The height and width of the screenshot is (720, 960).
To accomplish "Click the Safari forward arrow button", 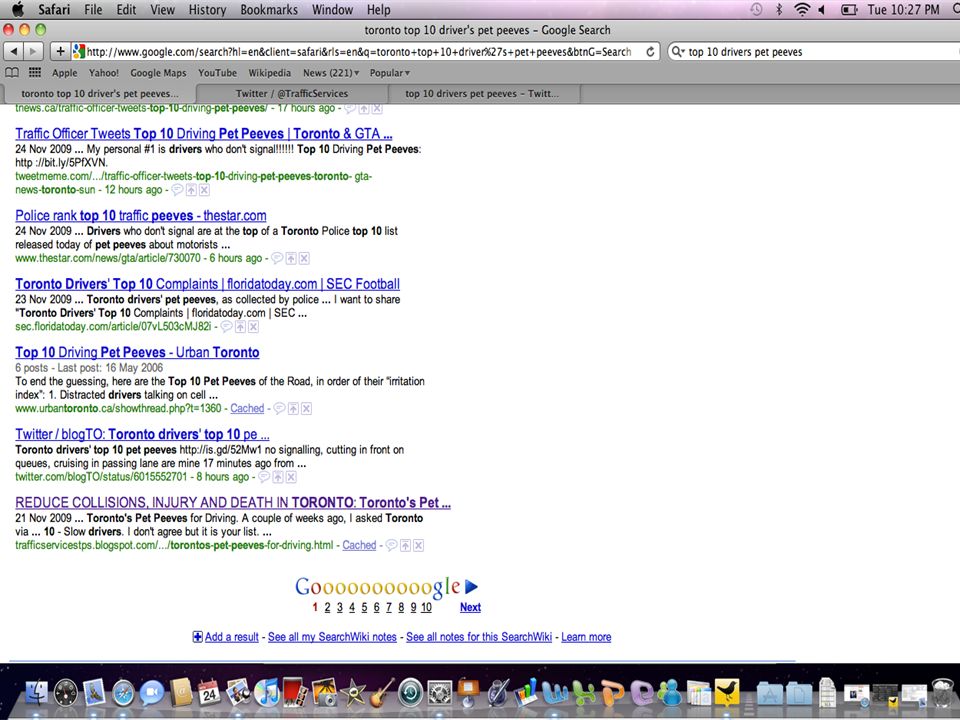I will [x=33, y=51].
